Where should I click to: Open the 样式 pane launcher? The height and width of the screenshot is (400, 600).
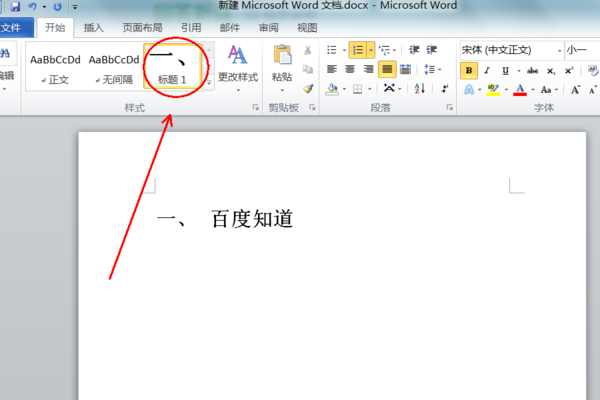(x=255, y=108)
